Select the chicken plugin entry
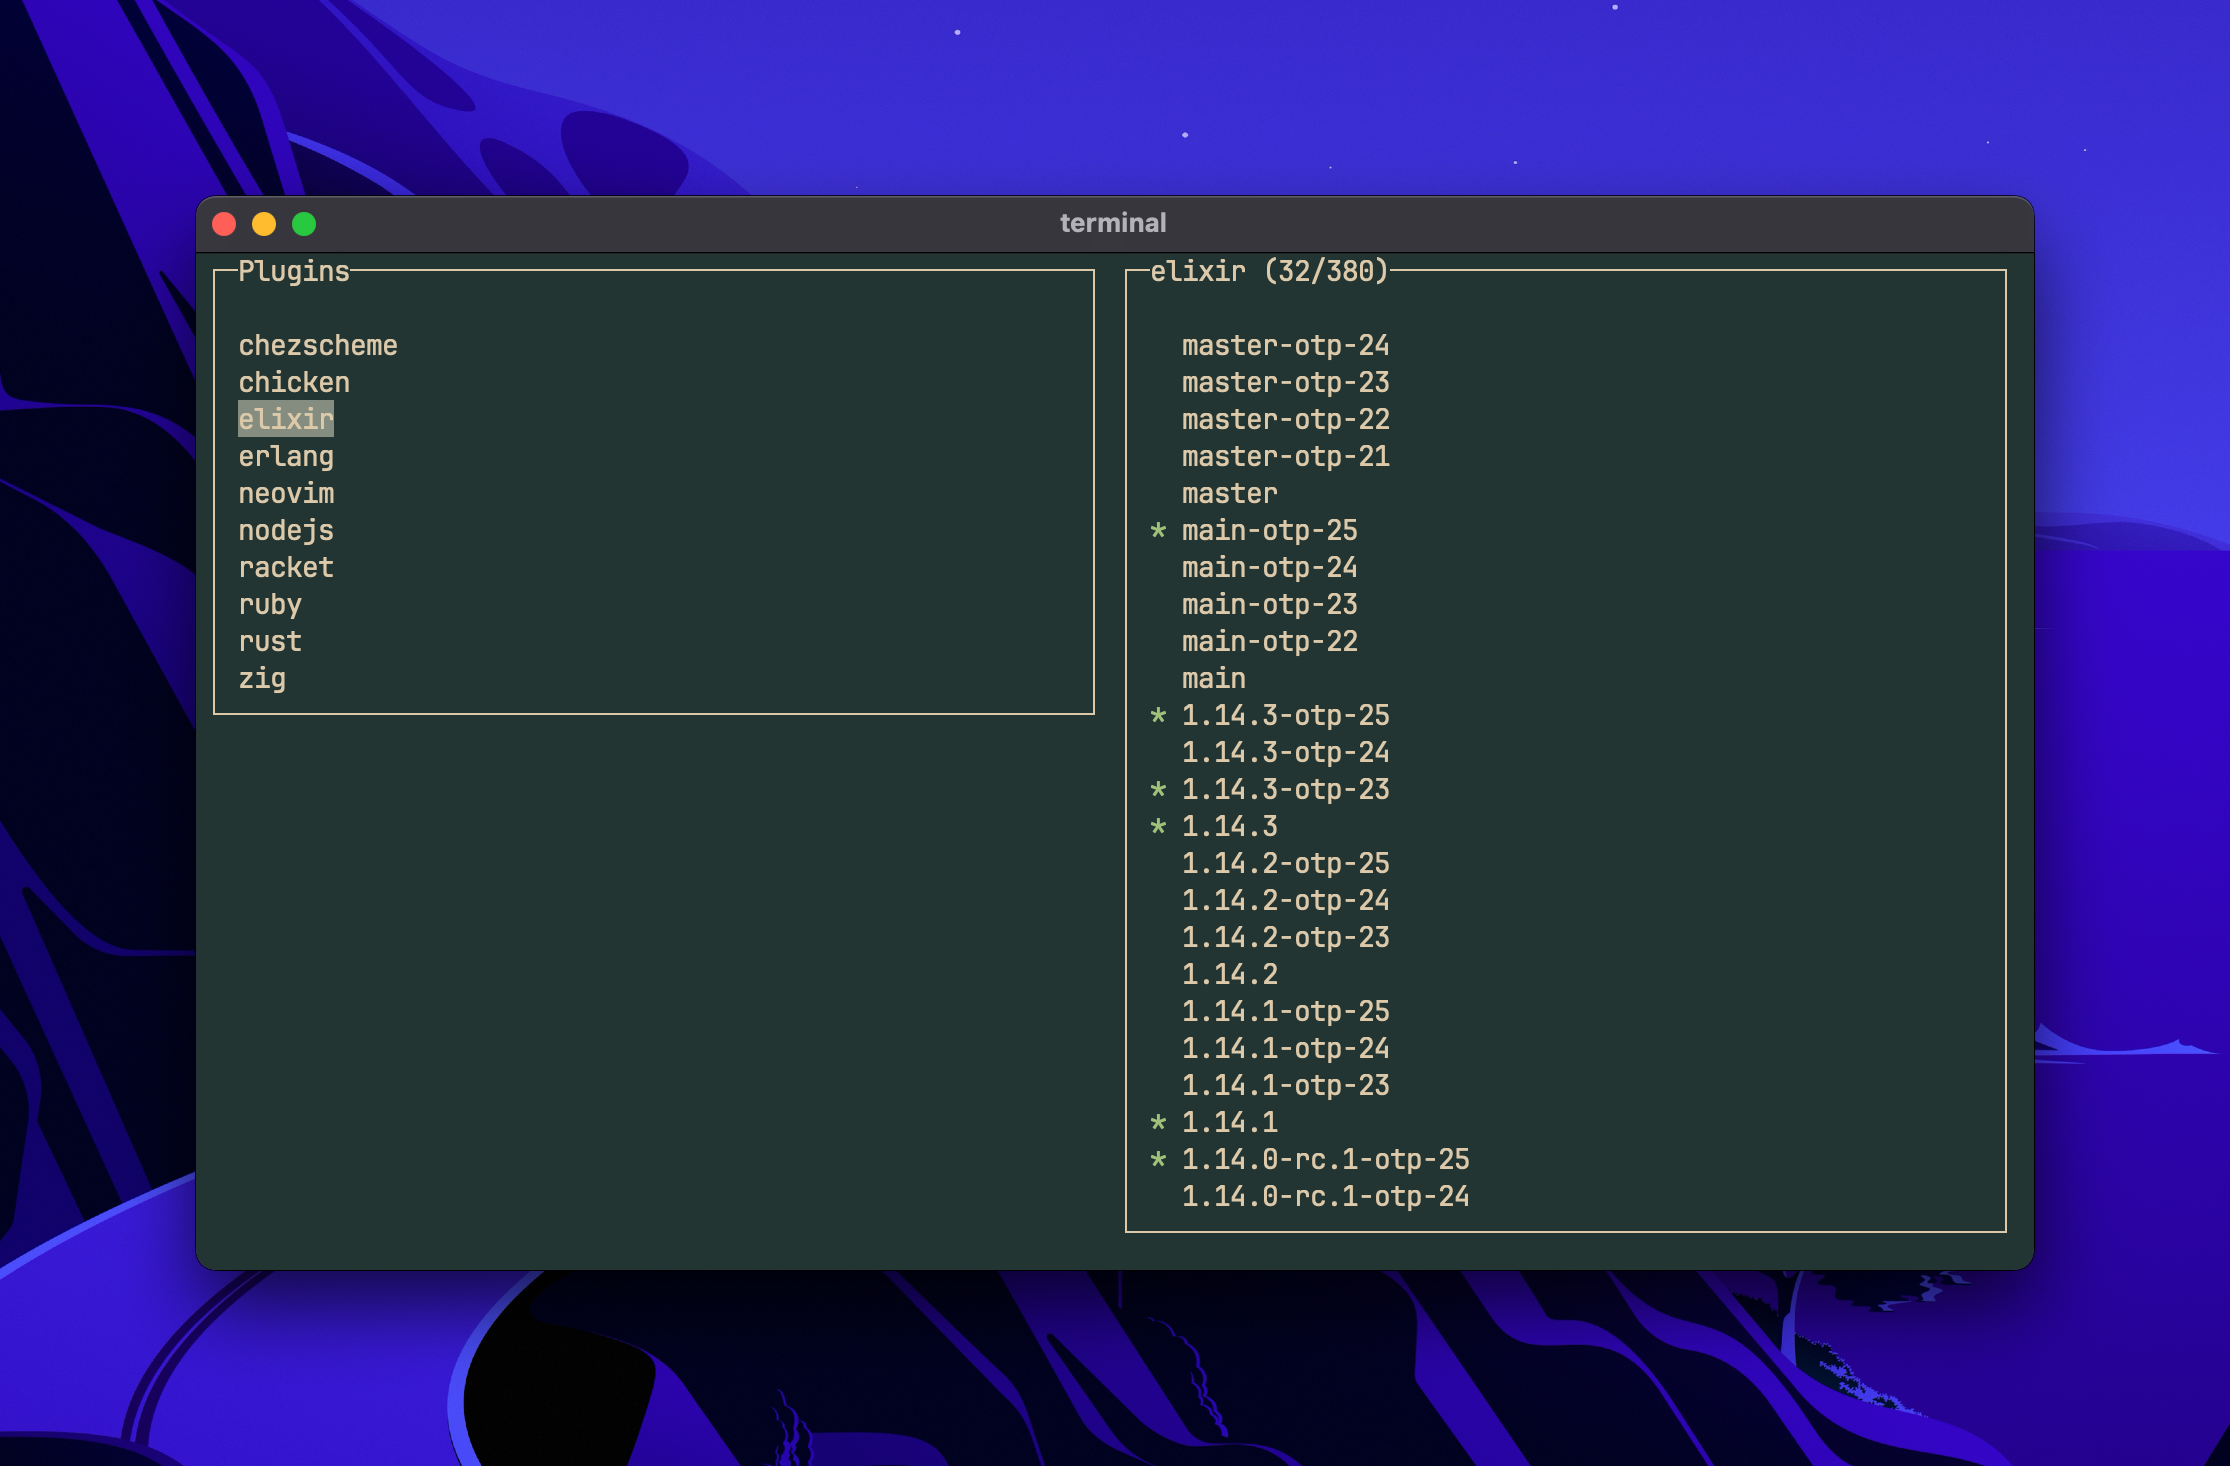The image size is (2230, 1466). 294,383
